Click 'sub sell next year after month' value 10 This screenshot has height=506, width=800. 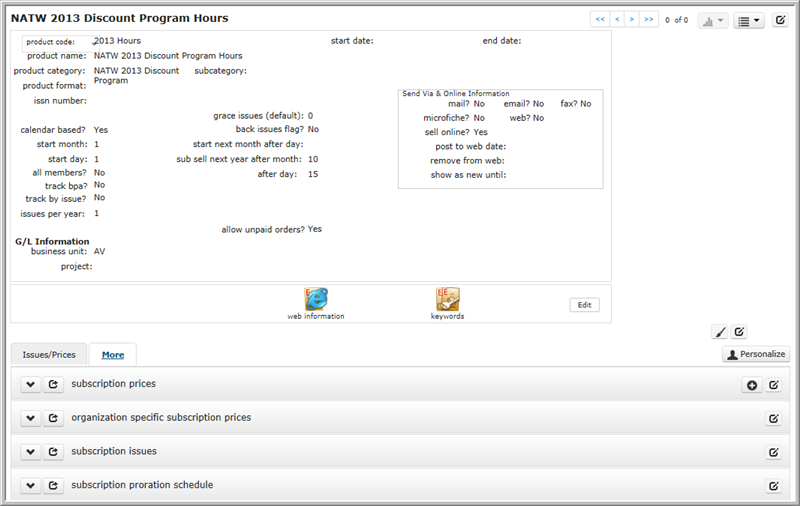[313, 159]
